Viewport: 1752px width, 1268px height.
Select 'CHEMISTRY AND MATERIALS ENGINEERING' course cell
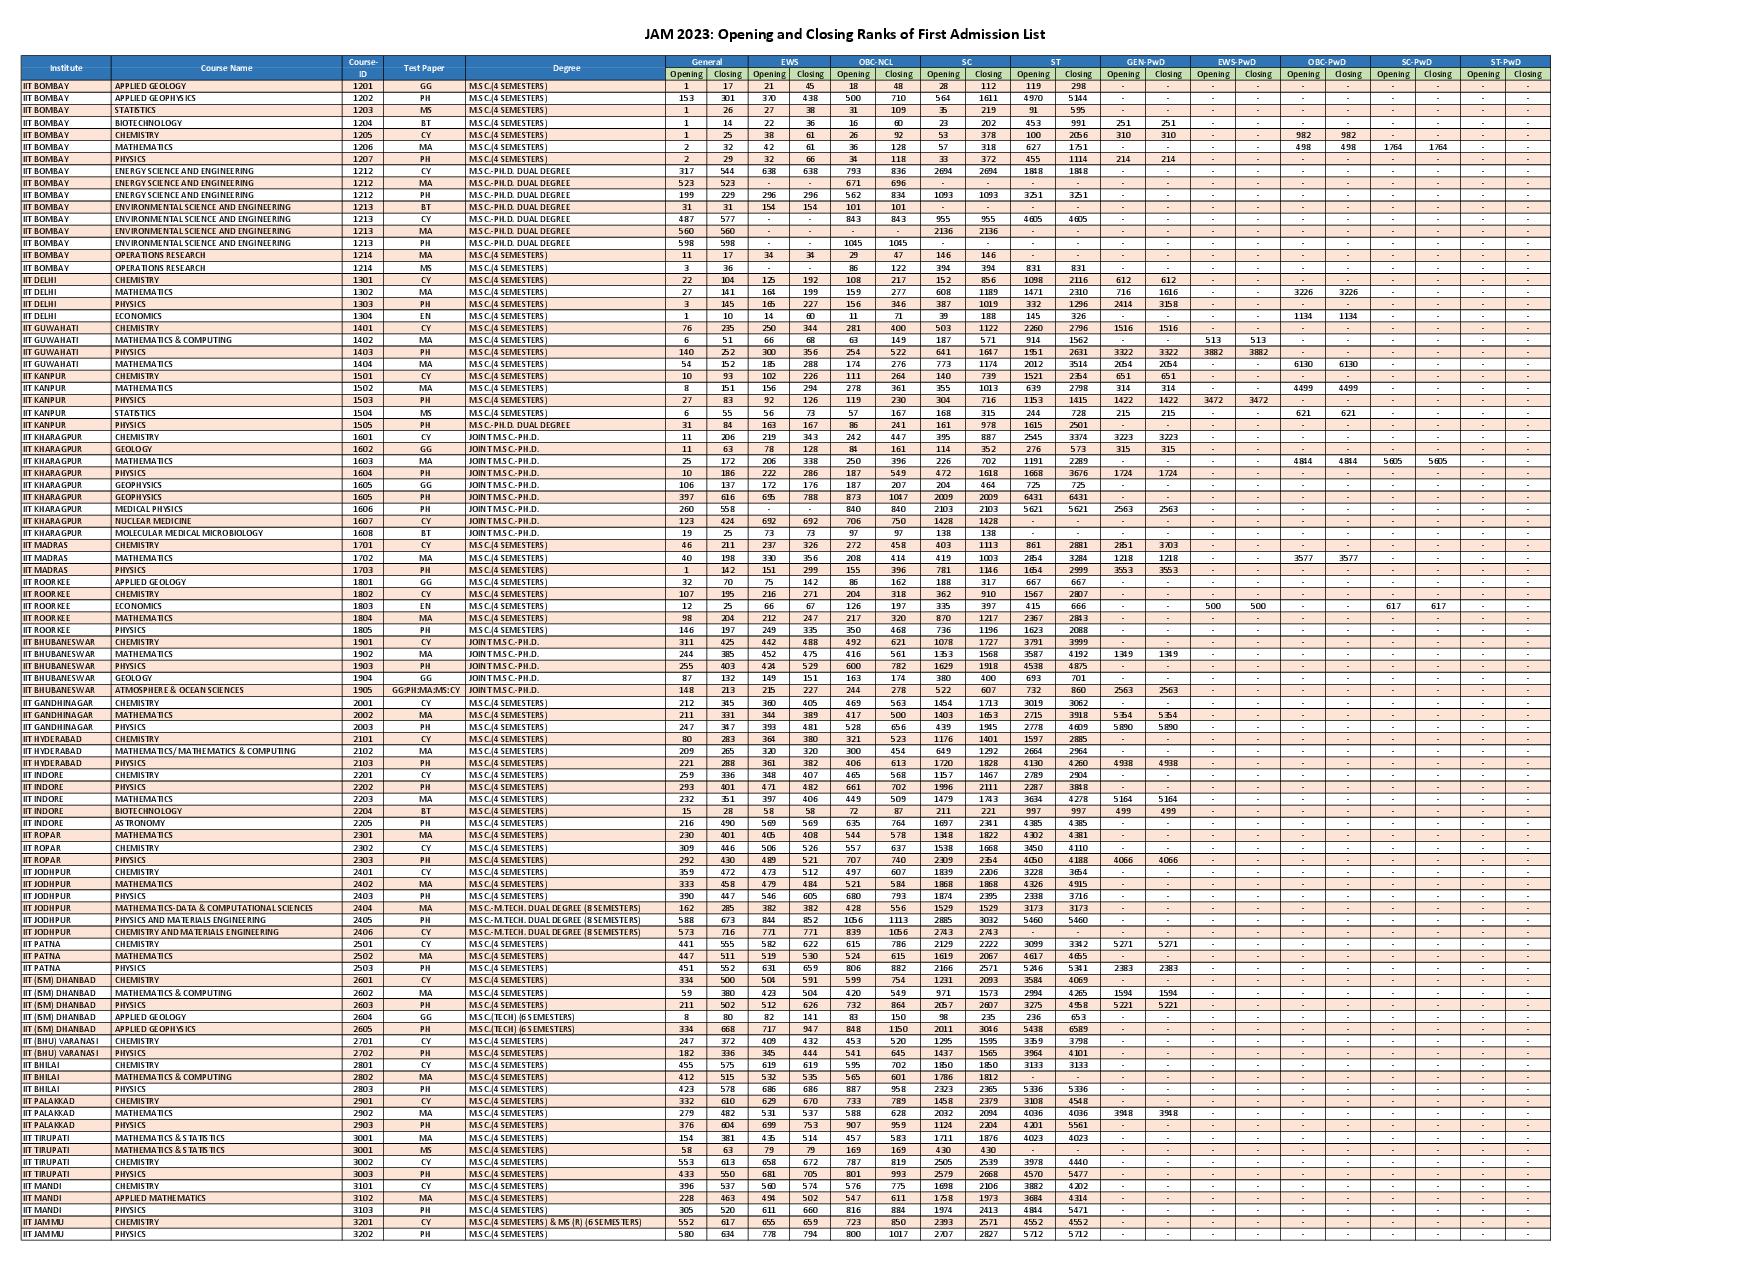227,932
